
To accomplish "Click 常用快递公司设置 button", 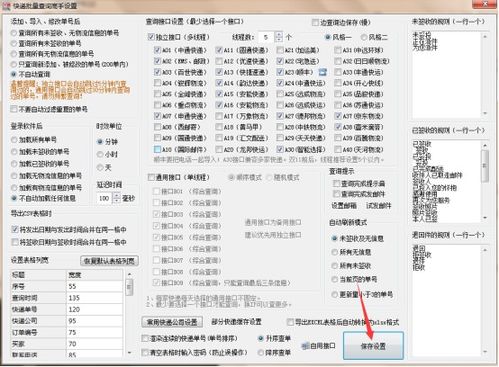I will [172, 322].
